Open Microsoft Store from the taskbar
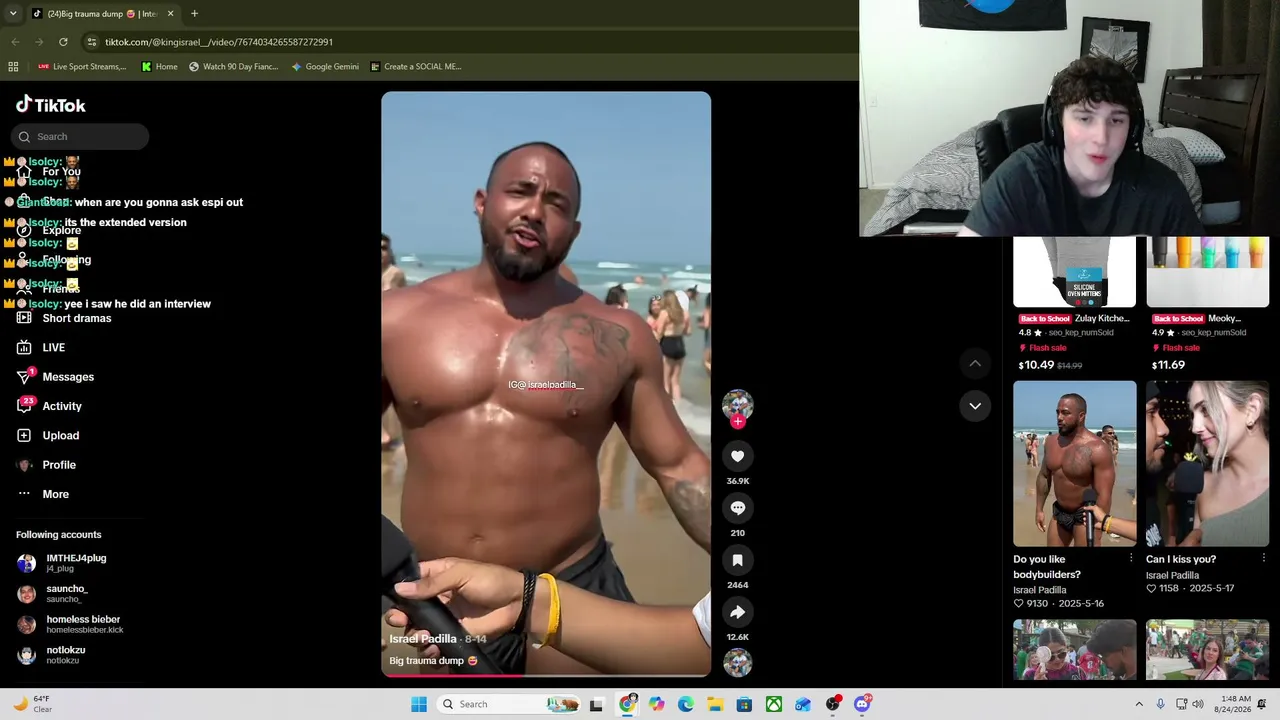 tap(744, 704)
